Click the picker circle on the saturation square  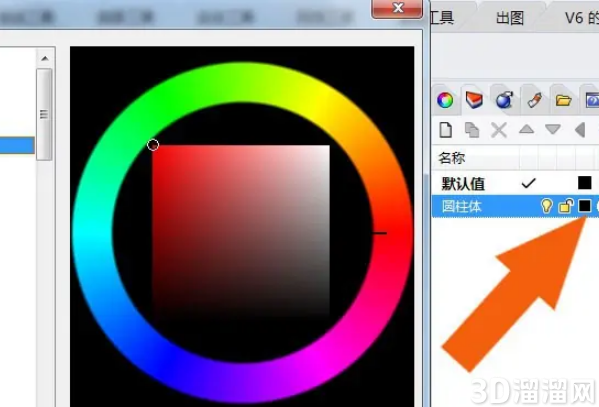coord(153,145)
